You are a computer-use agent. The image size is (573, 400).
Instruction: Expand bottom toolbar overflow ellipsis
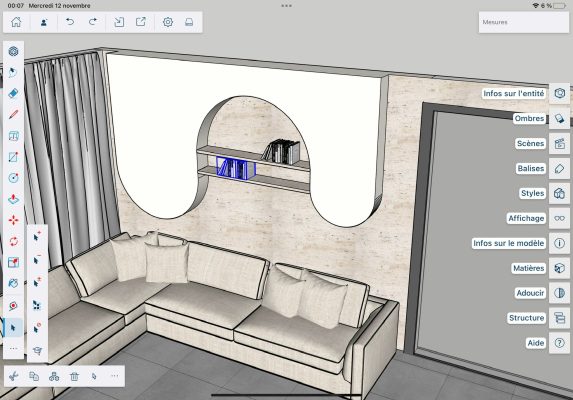tap(114, 376)
